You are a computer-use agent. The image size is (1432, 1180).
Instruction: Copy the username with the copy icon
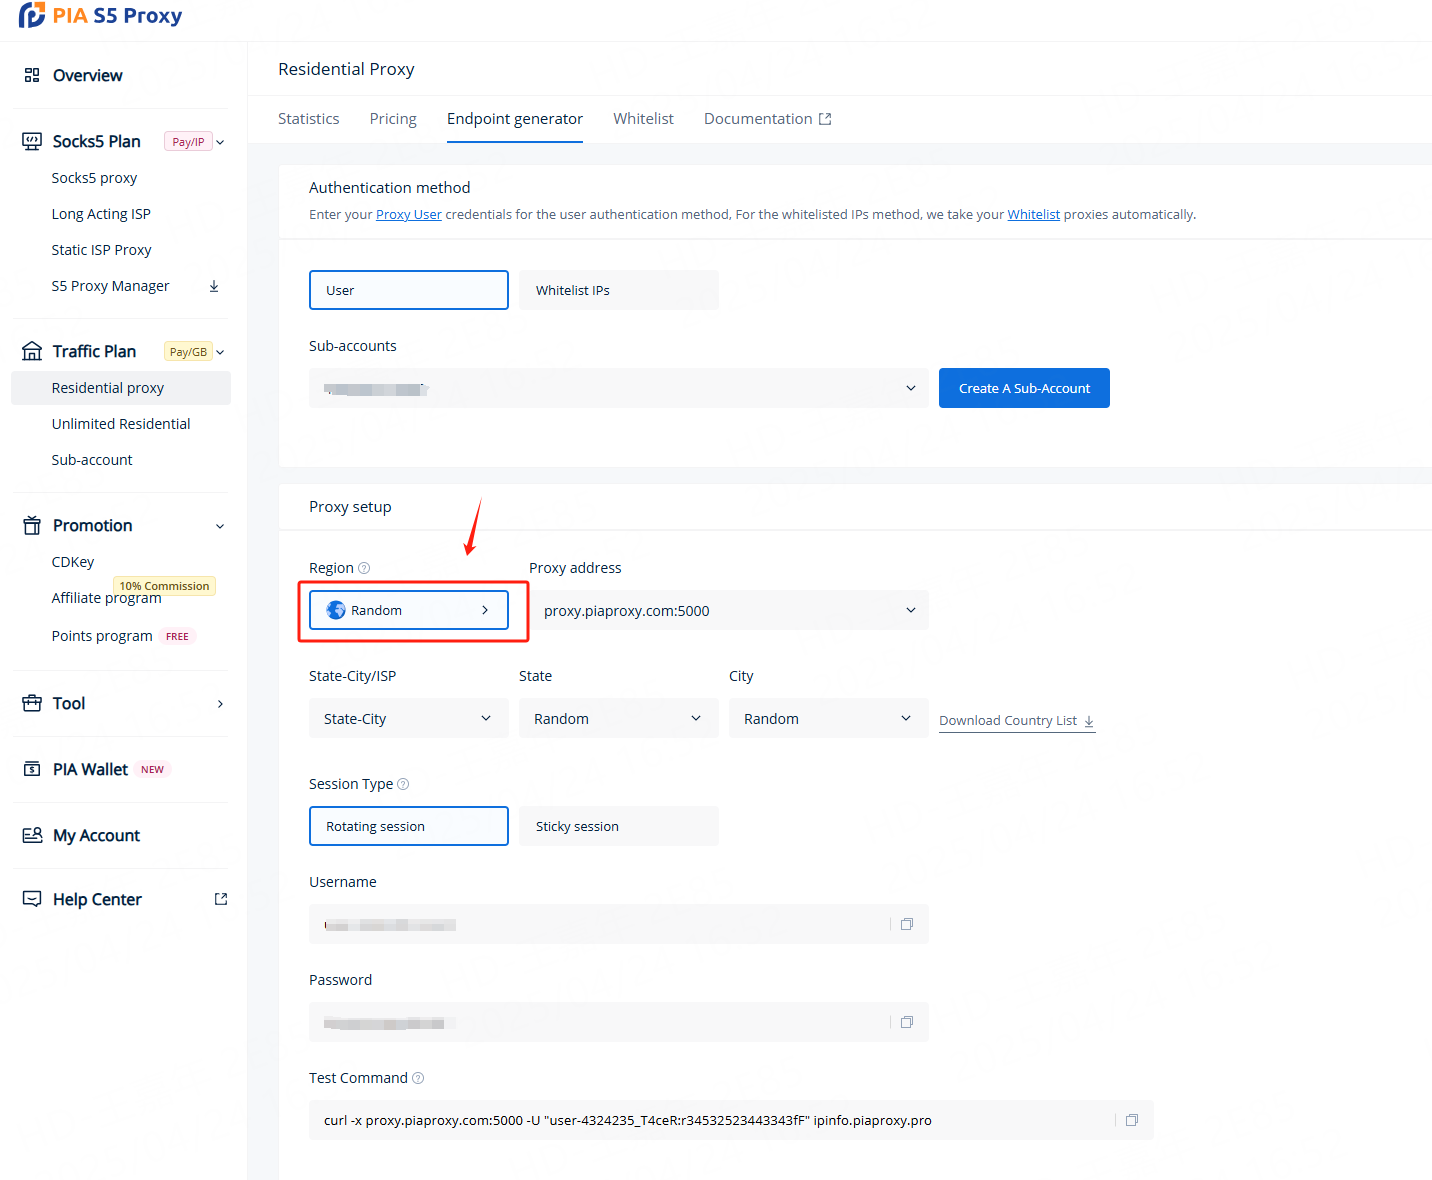coord(907,924)
